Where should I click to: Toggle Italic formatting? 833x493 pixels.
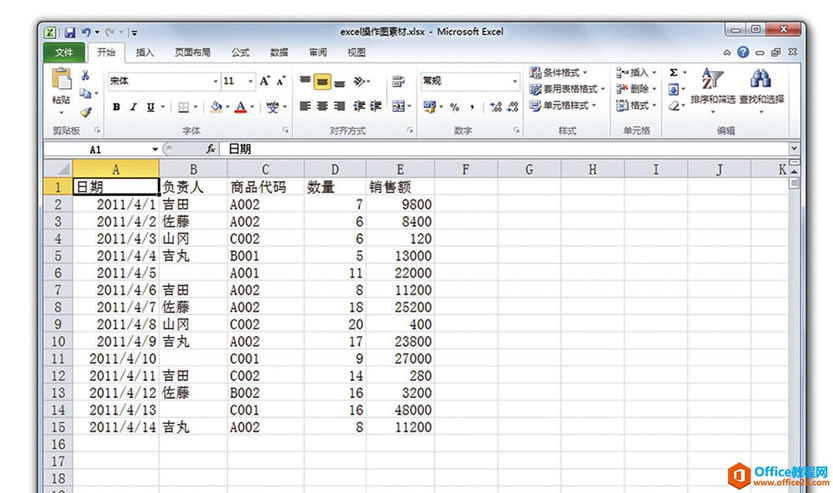133,107
